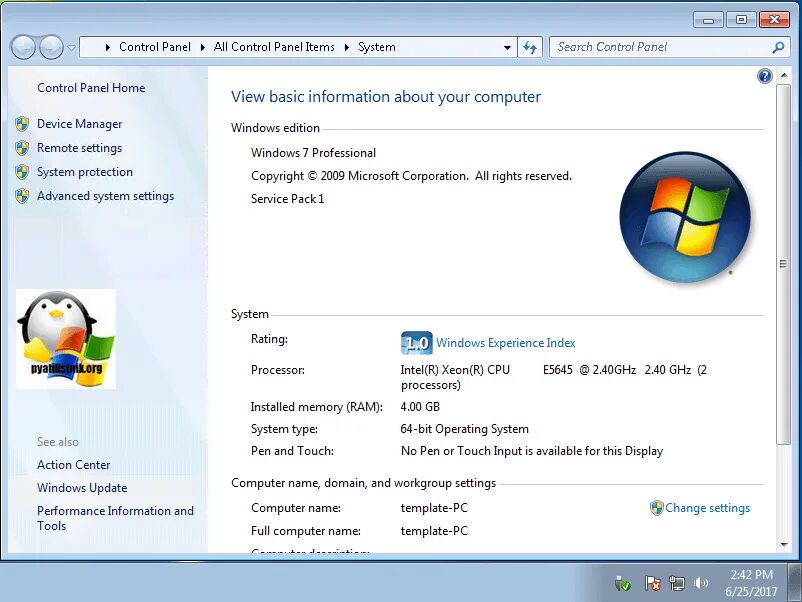Click the Change settings shield icon

[x=657, y=508]
